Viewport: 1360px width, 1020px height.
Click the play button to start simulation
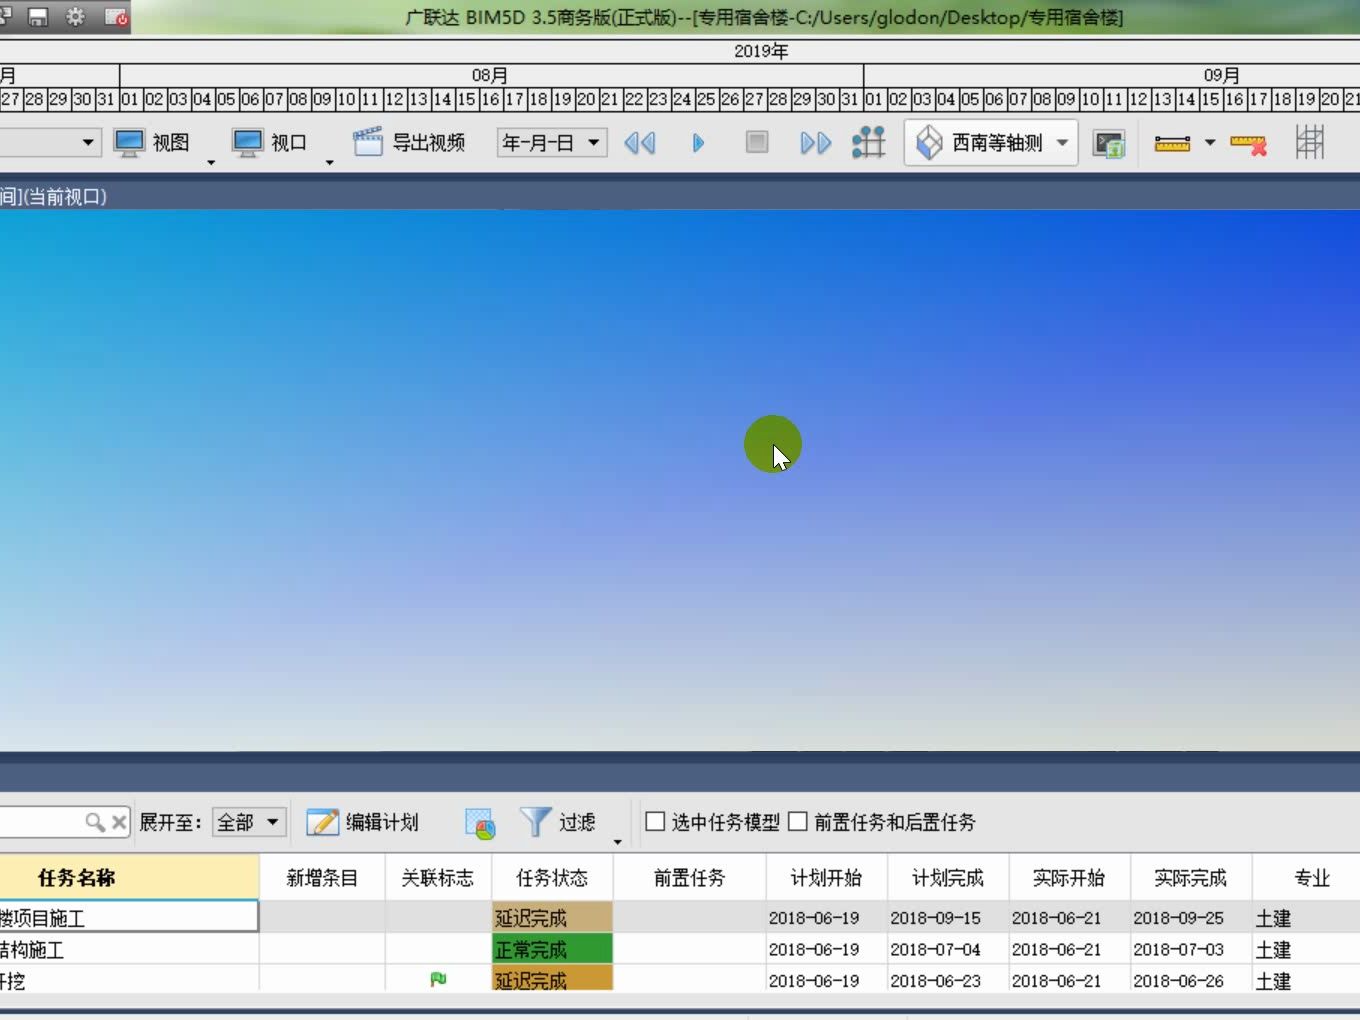pos(697,143)
